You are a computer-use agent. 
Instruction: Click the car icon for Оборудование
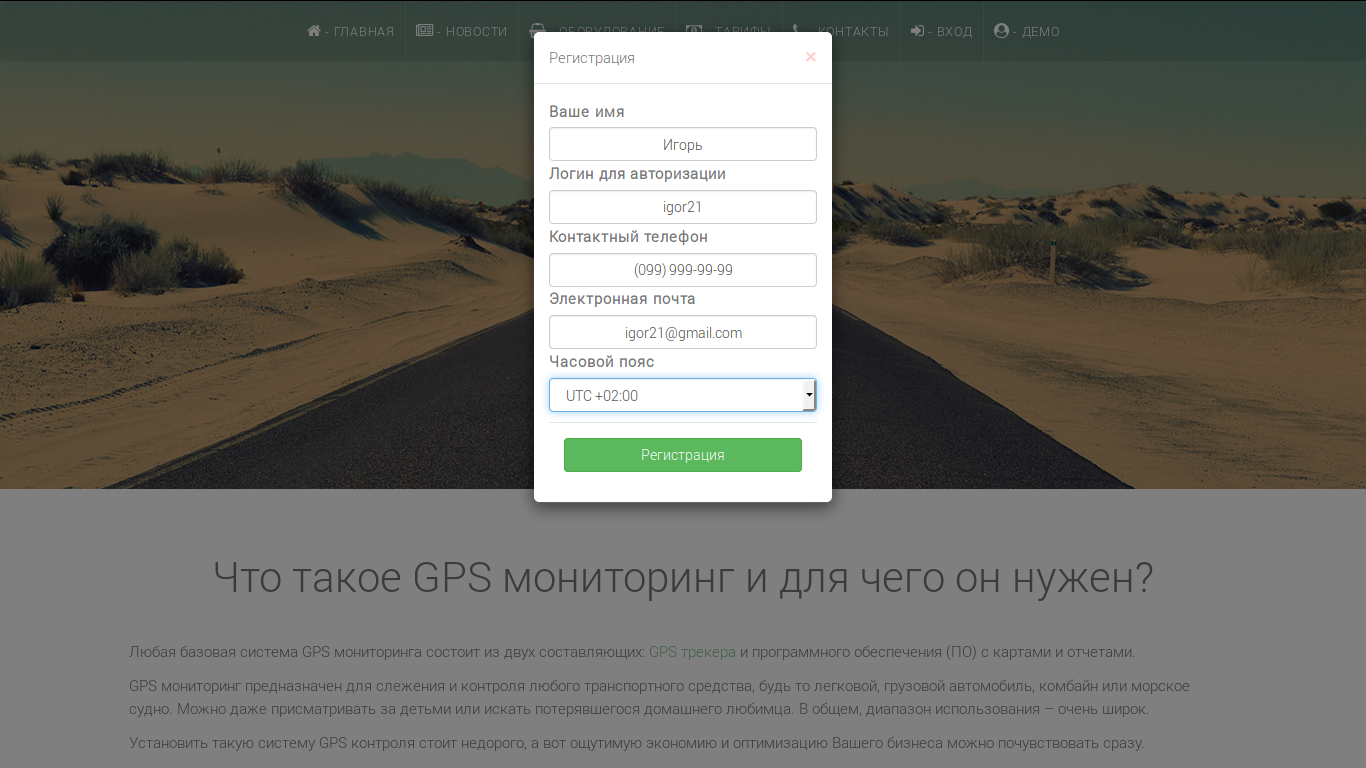click(x=537, y=30)
